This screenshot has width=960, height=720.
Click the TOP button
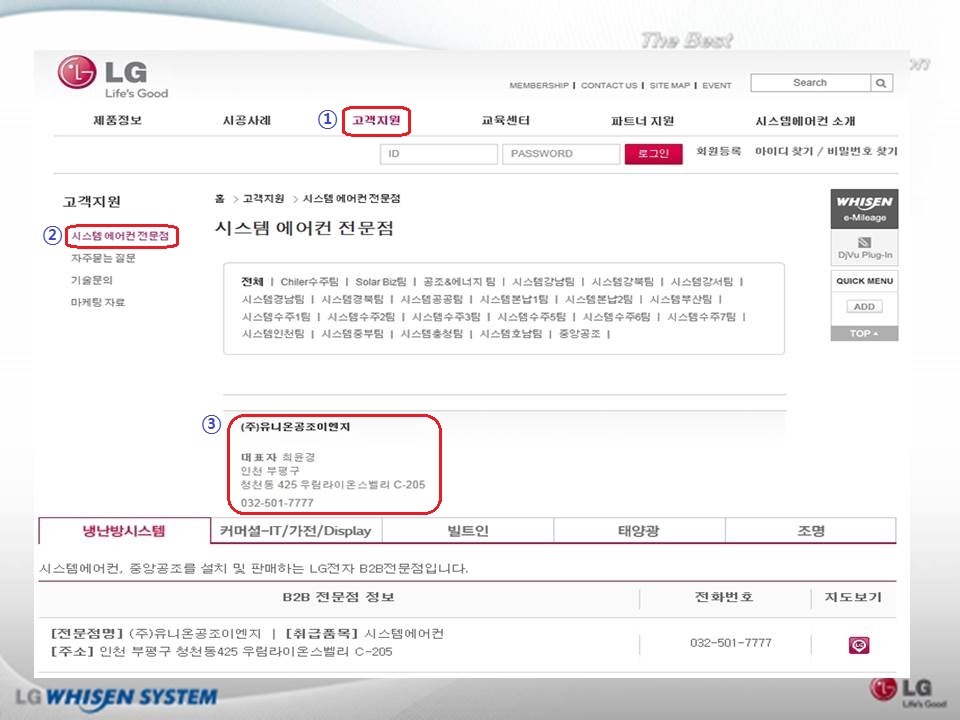coord(864,334)
